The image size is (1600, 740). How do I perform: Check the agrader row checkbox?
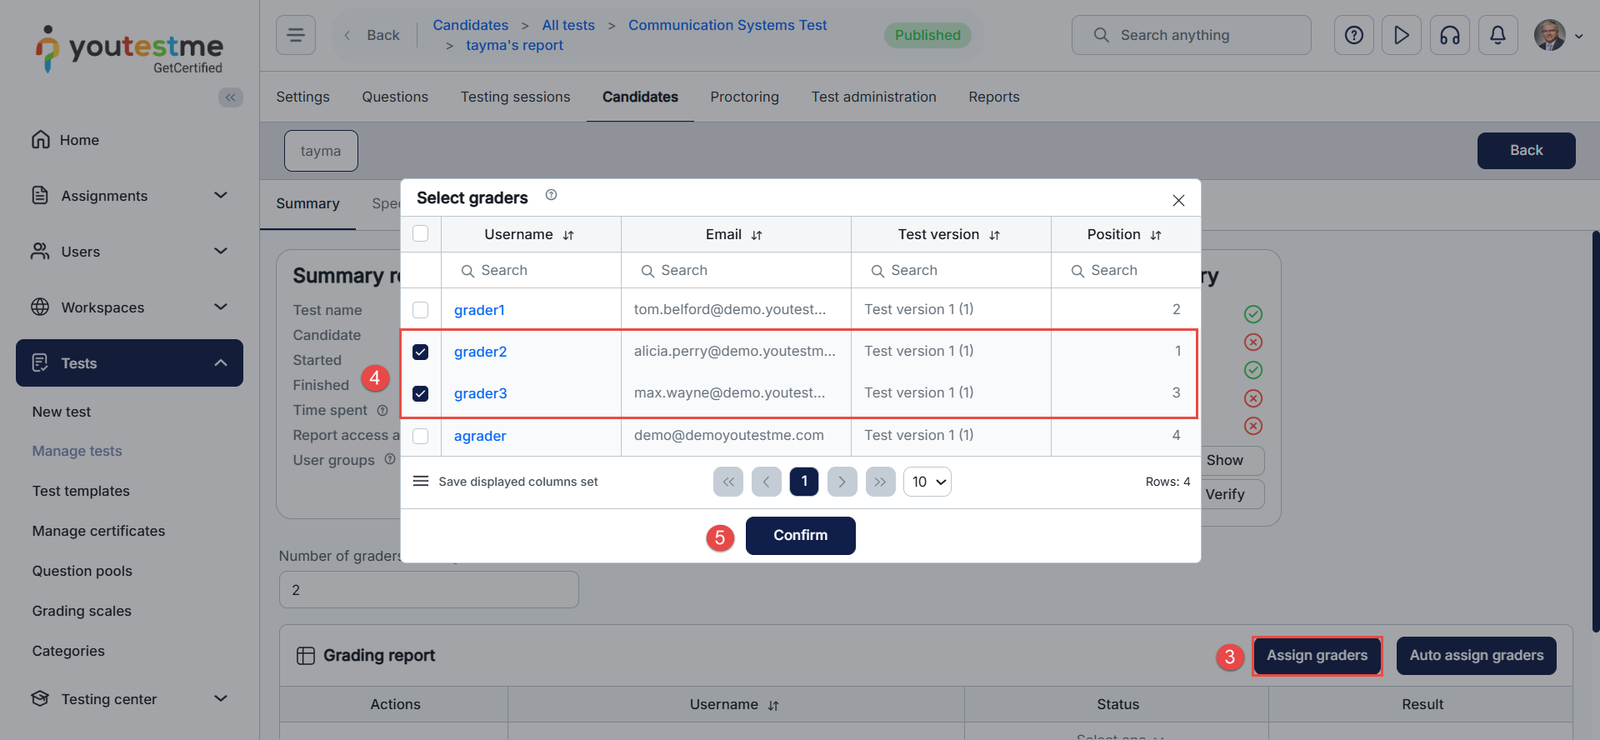(x=420, y=436)
